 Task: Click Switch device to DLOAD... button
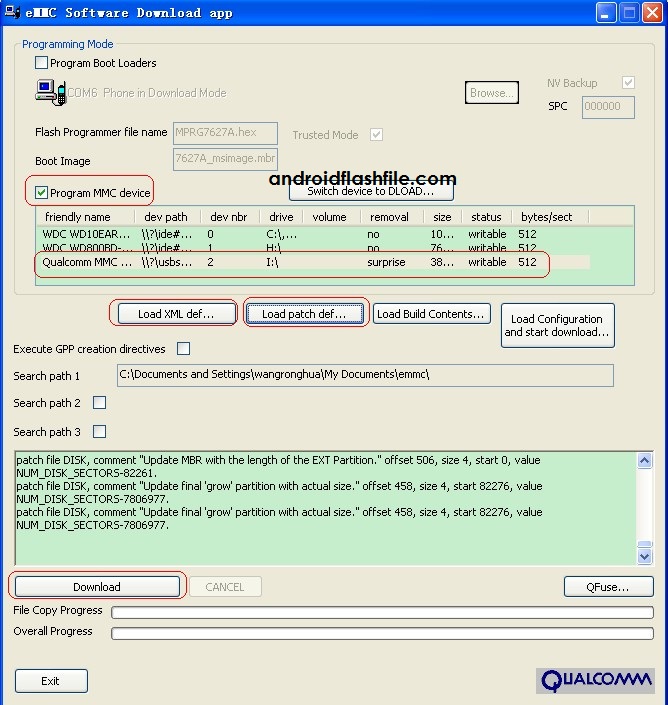[x=371, y=192]
